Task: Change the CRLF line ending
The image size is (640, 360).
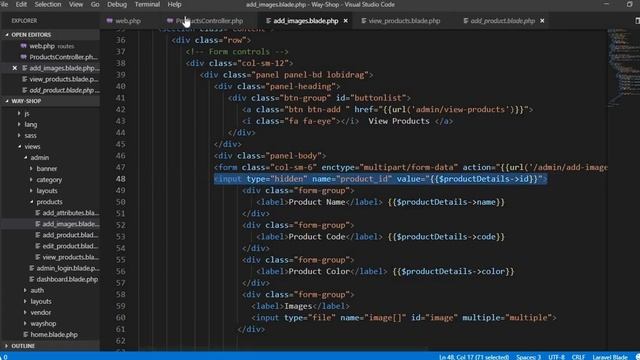Action: (578, 357)
